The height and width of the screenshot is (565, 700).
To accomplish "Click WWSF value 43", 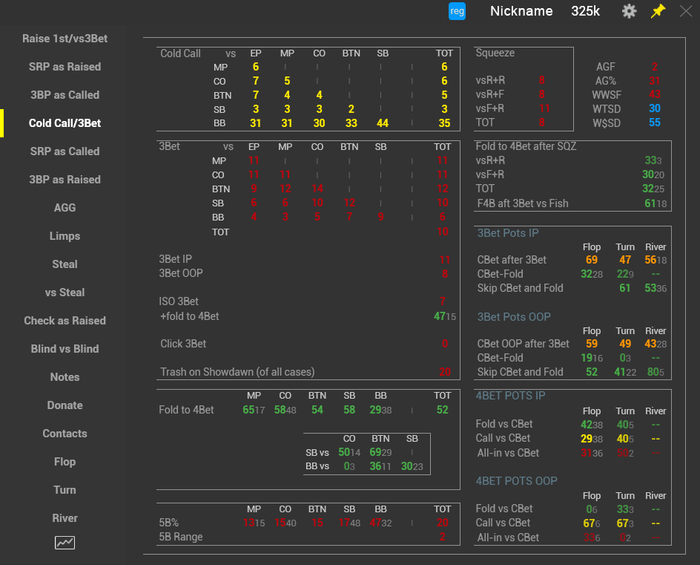I will click(x=654, y=95).
